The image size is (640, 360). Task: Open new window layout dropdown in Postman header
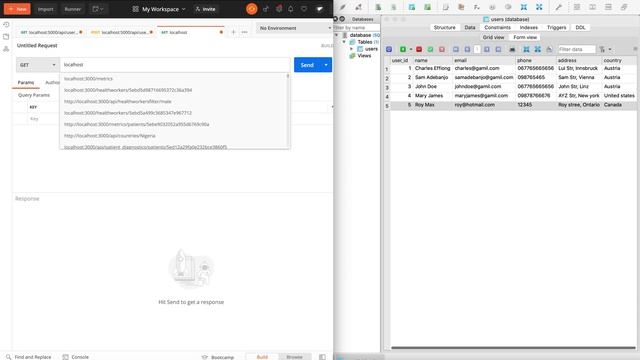[x=98, y=9]
